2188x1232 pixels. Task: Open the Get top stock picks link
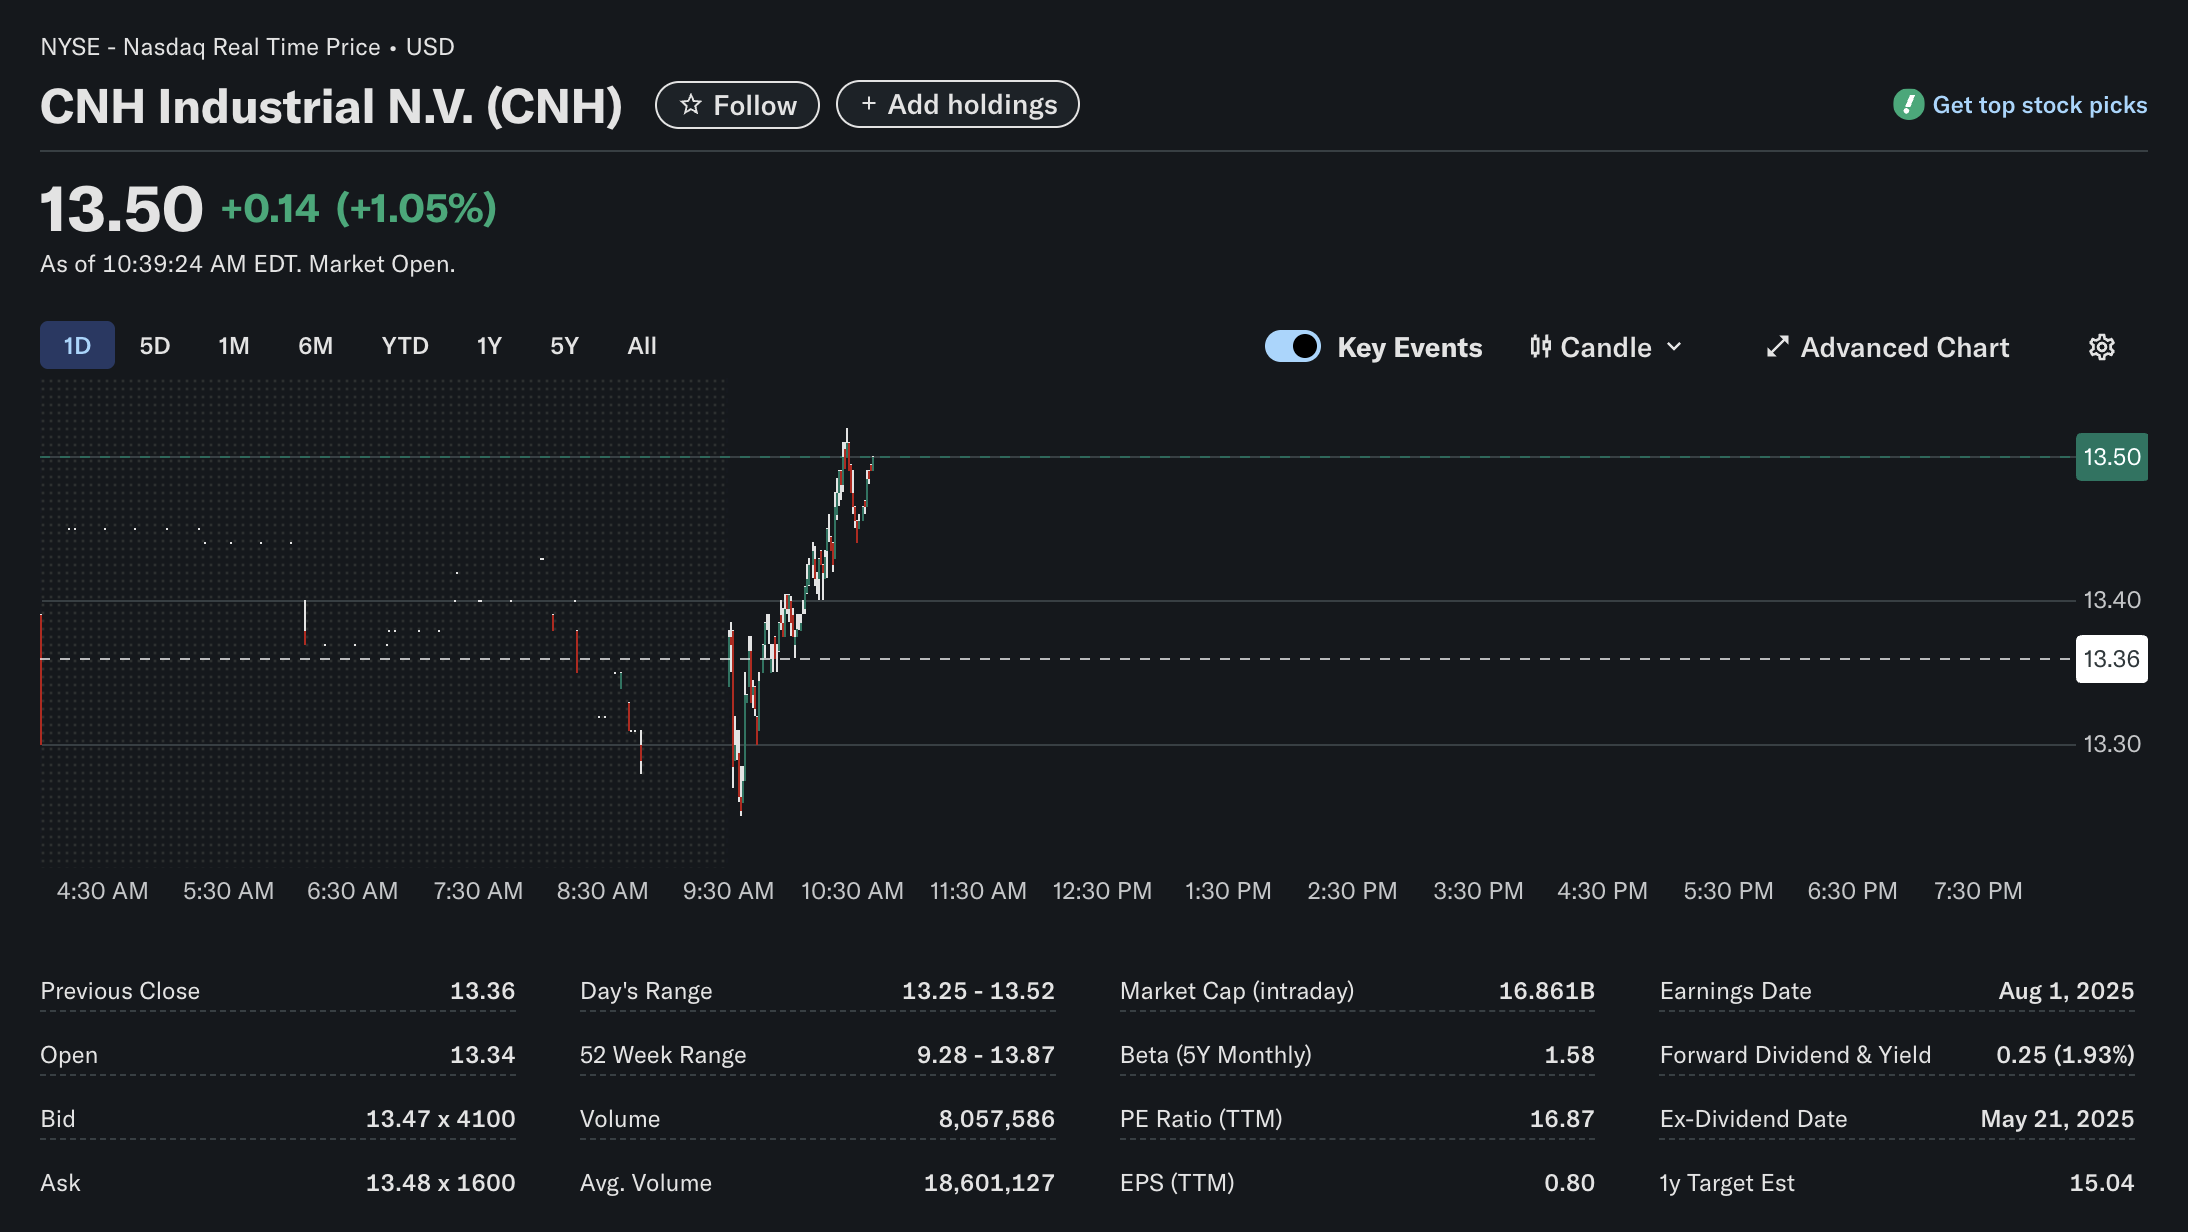[2039, 105]
